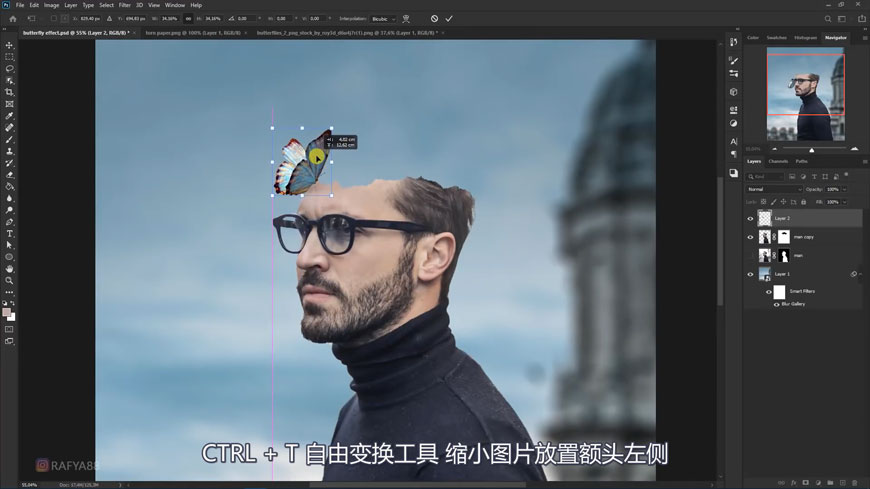870x489 pixels.
Task: Click the warp mode switch icon
Action: click(406, 18)
